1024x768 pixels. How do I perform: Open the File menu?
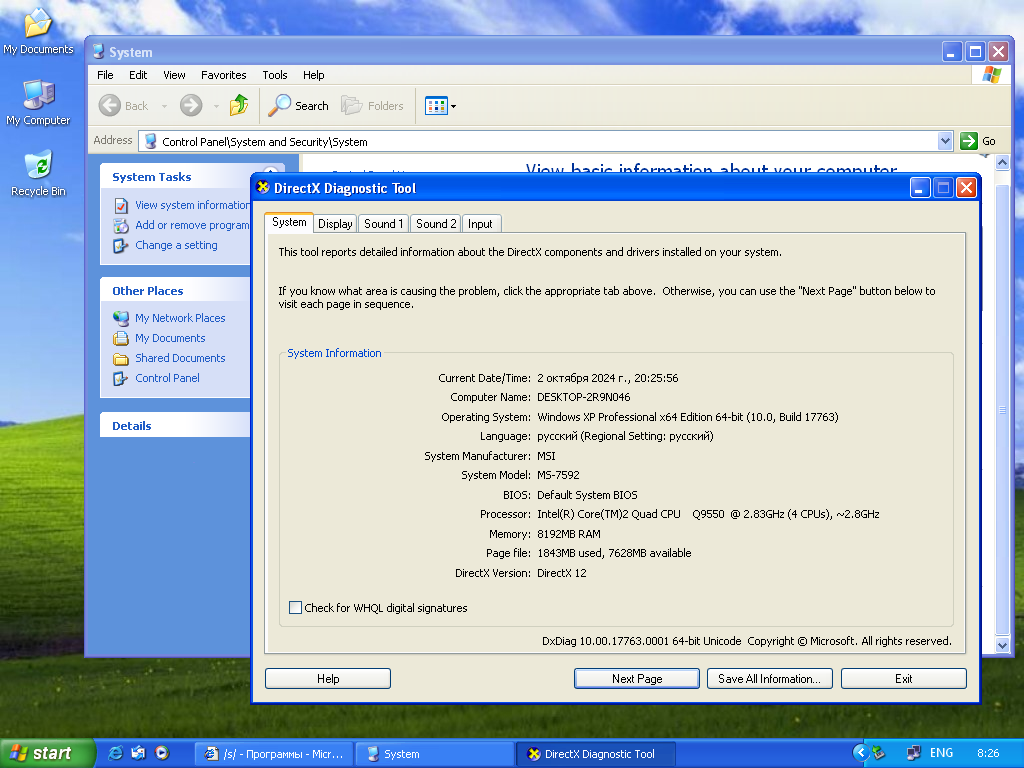click(105, 75)
